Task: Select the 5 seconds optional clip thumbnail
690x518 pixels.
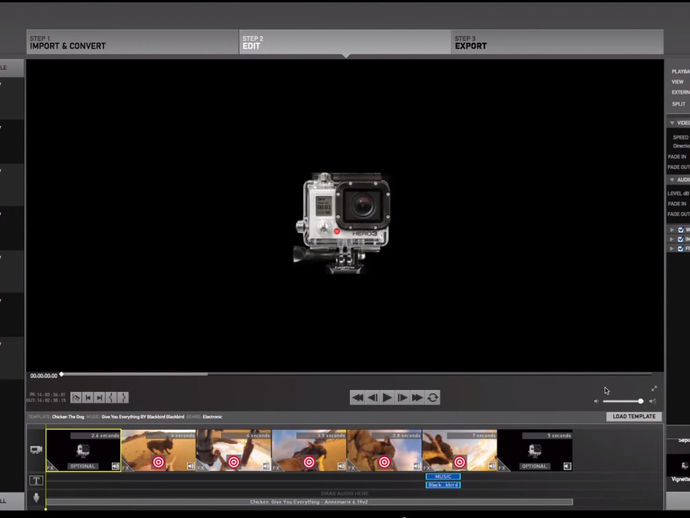Action: (535, 450)
